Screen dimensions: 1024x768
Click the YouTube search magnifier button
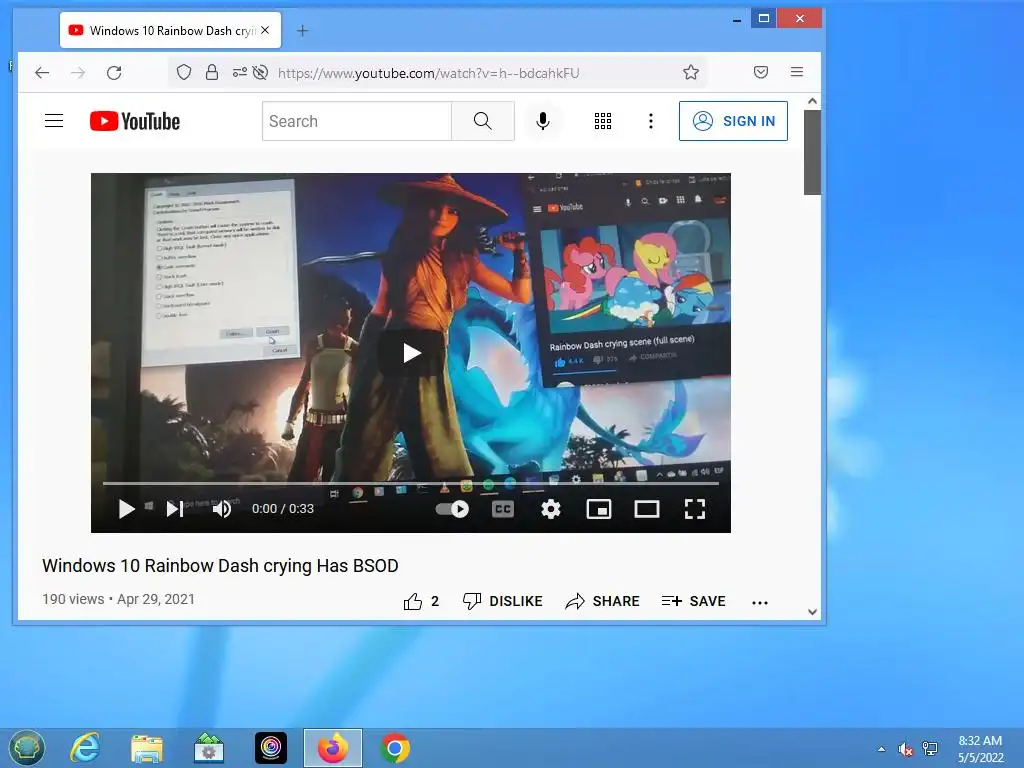[483, 121]
